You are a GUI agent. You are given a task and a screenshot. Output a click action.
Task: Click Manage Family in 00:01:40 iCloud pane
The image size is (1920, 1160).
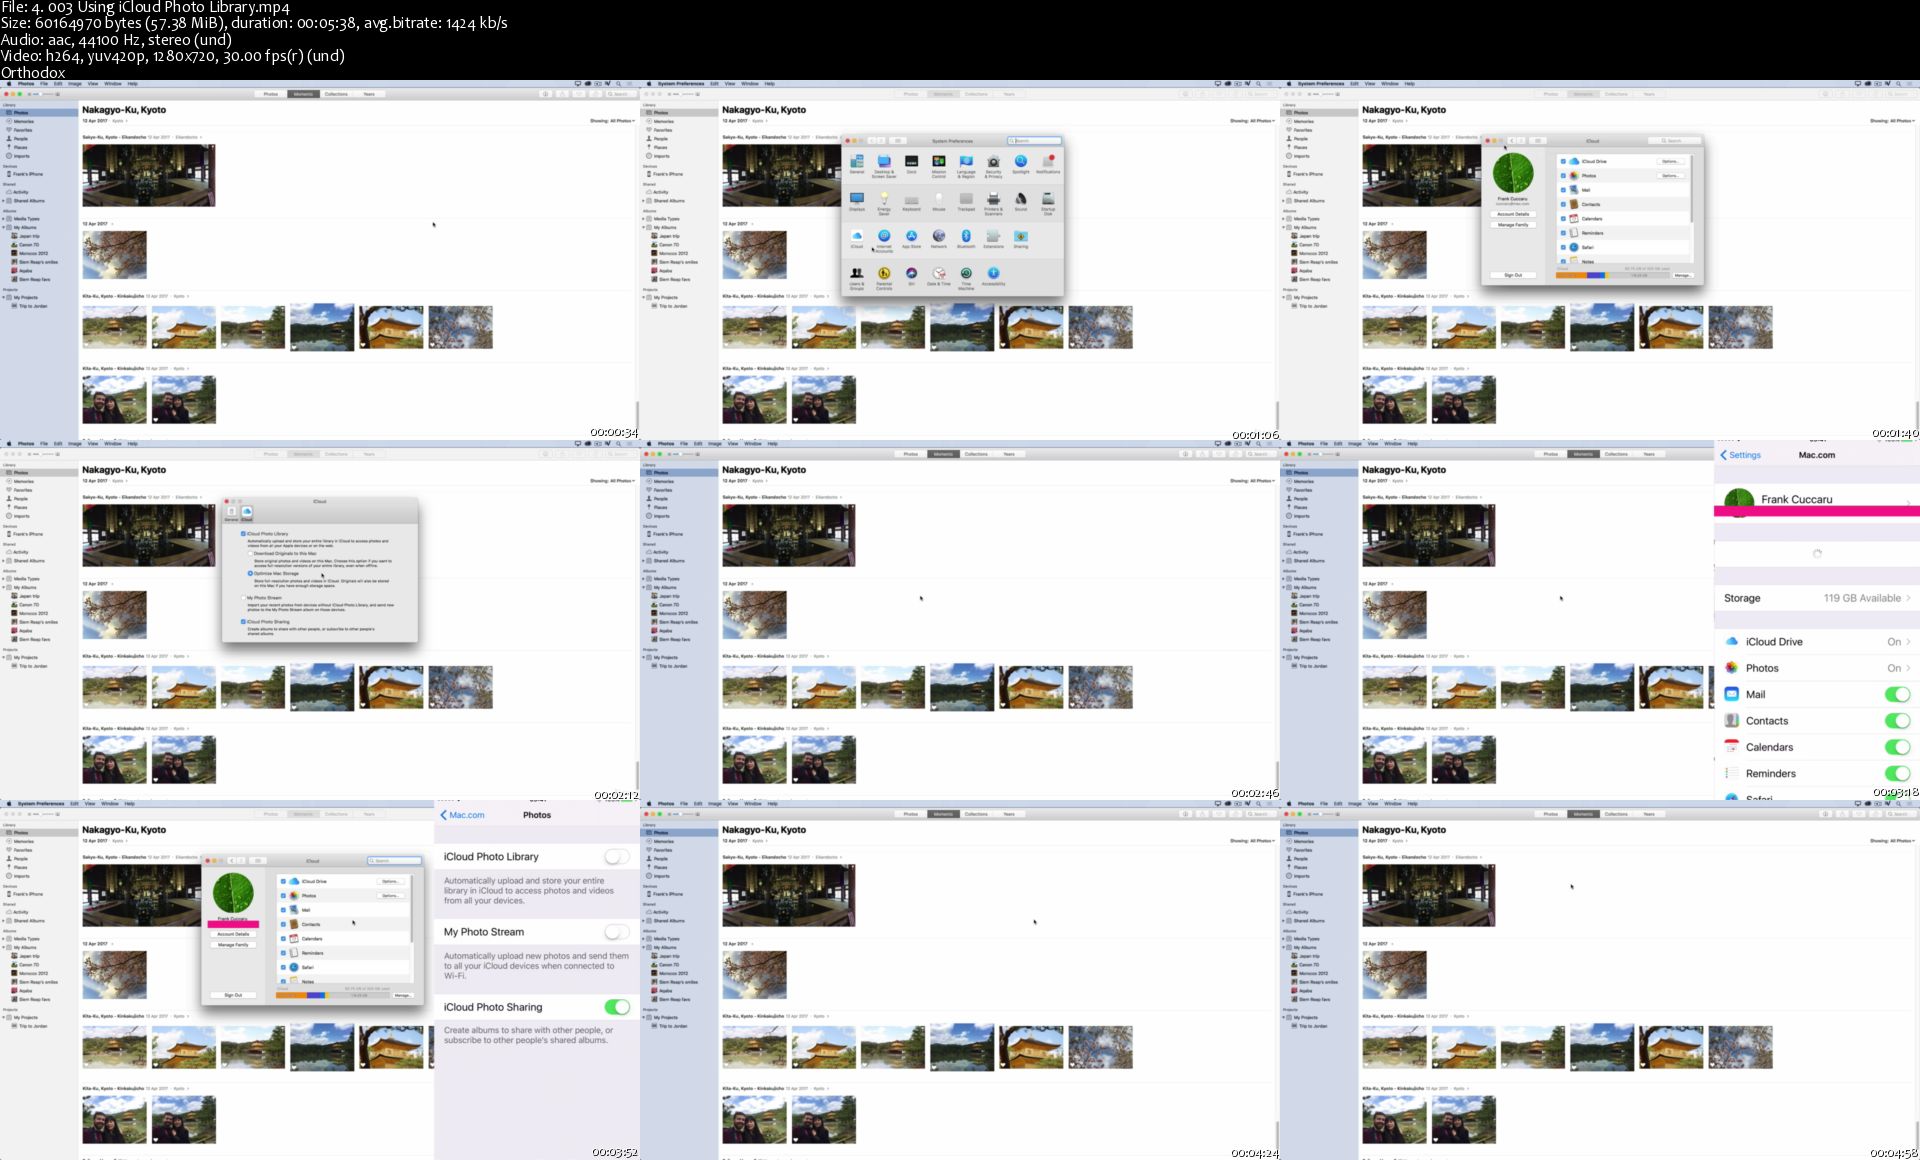1513,225
